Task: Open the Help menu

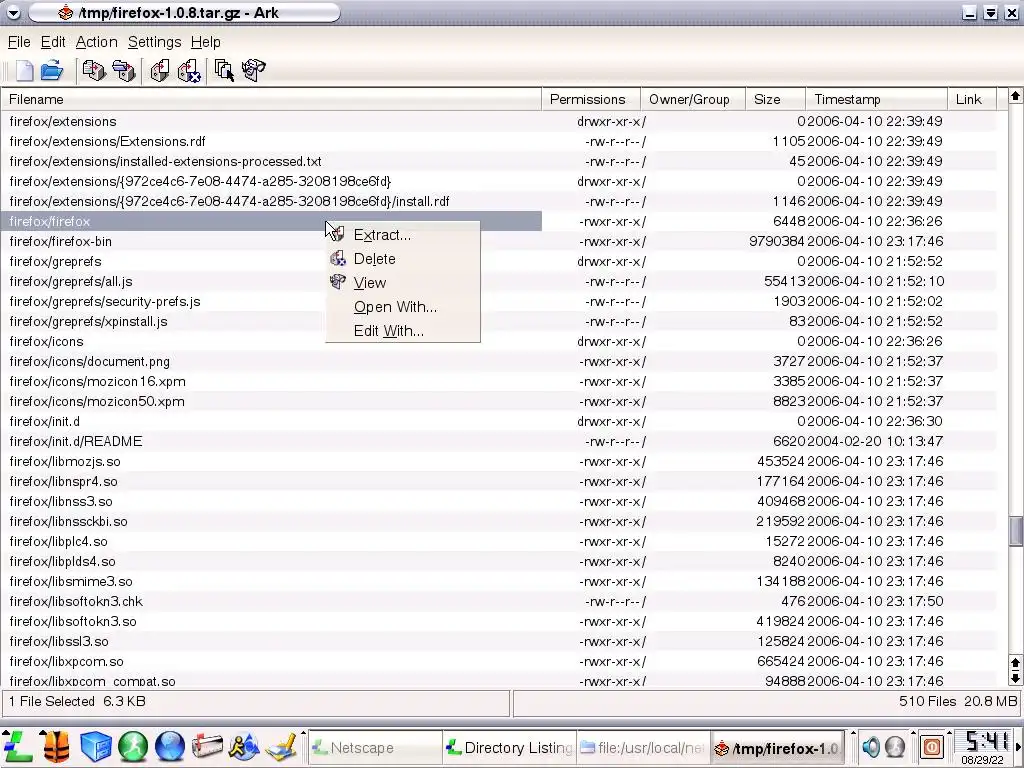Action: click(206, 42)
